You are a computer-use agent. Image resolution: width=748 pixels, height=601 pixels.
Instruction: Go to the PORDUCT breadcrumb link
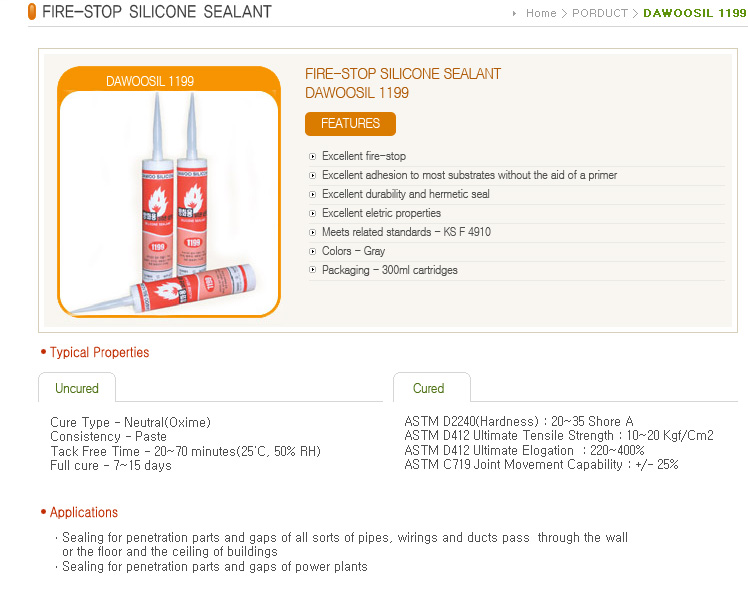pyautogui.click(x=600, y=13)
